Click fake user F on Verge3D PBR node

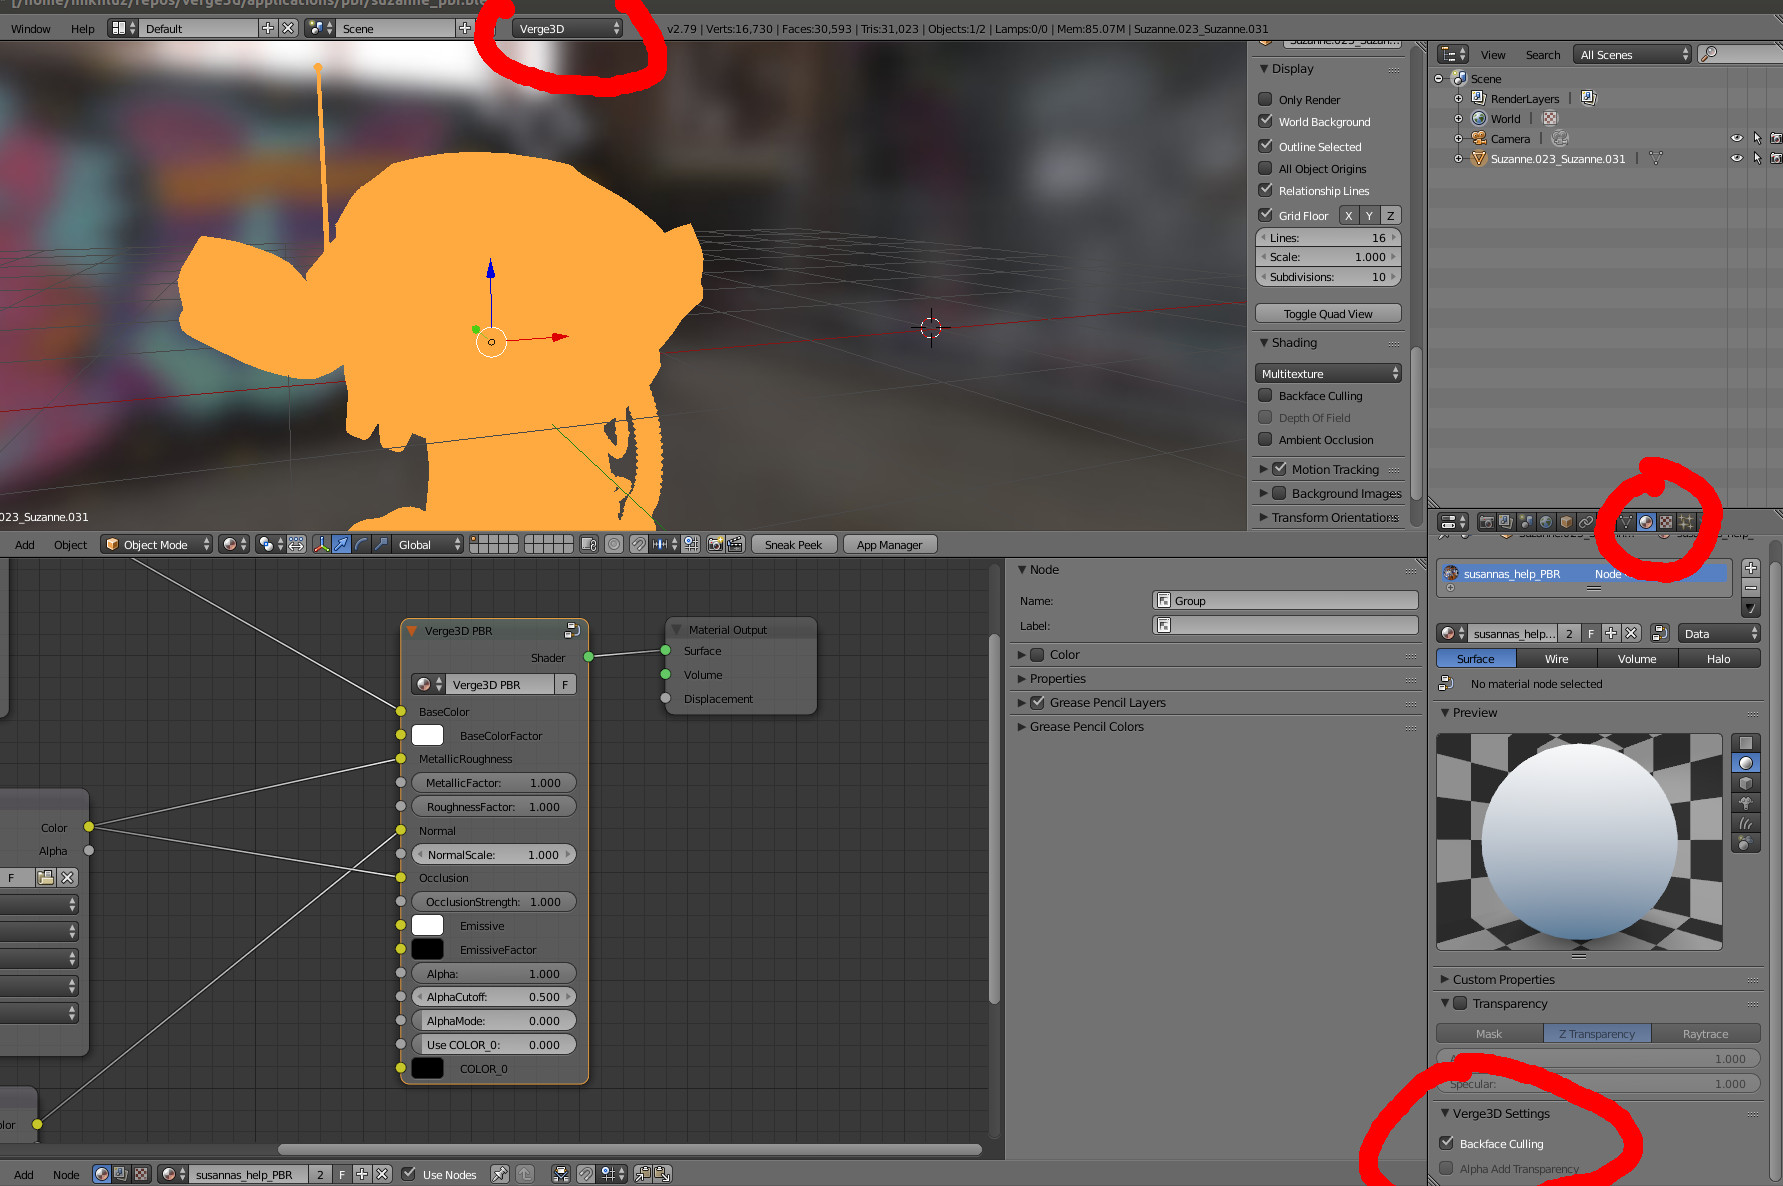pyautogui.click(x=565, y=684)
